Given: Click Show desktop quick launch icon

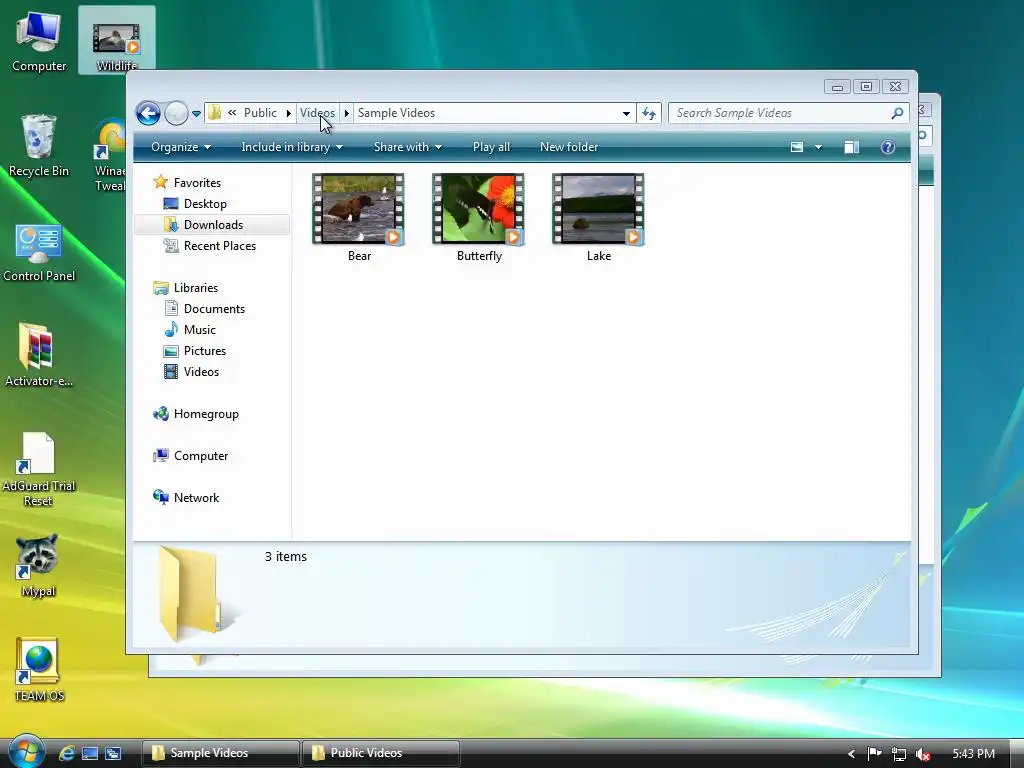Looking at the screenshot, I should point(90,753).
